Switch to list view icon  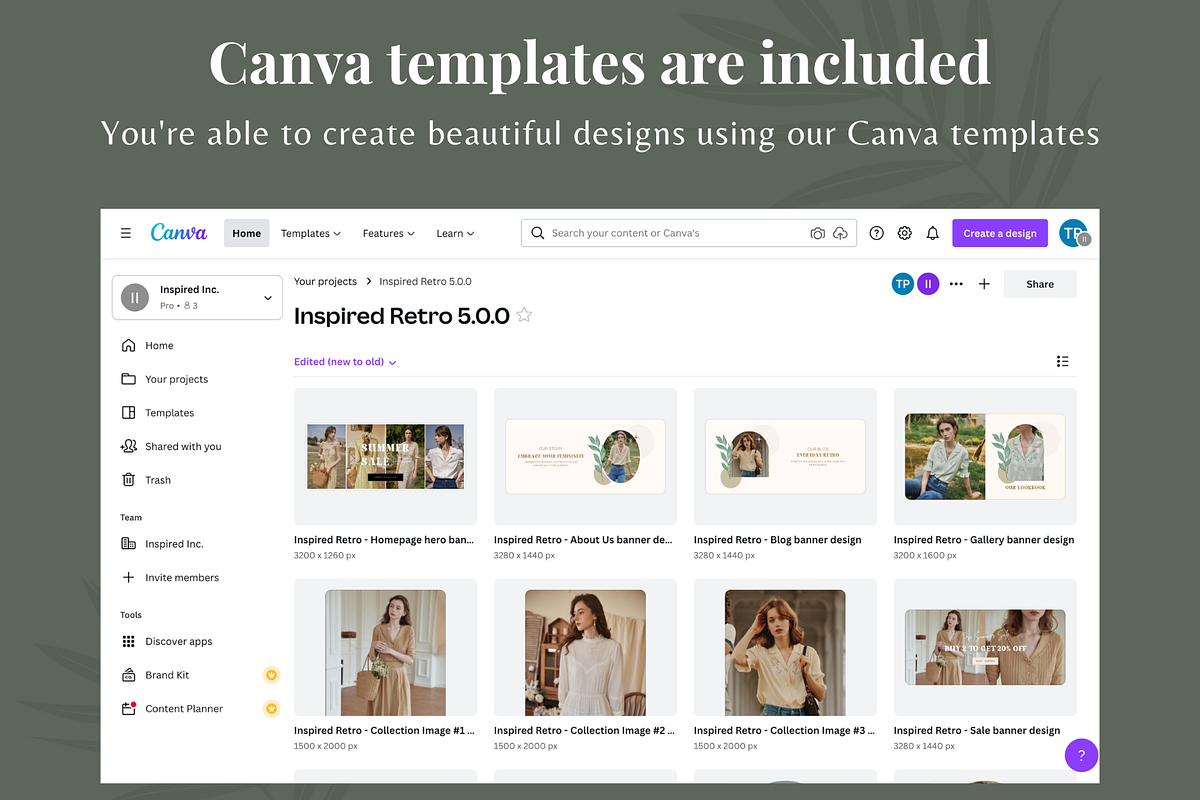coord(1063,361)
